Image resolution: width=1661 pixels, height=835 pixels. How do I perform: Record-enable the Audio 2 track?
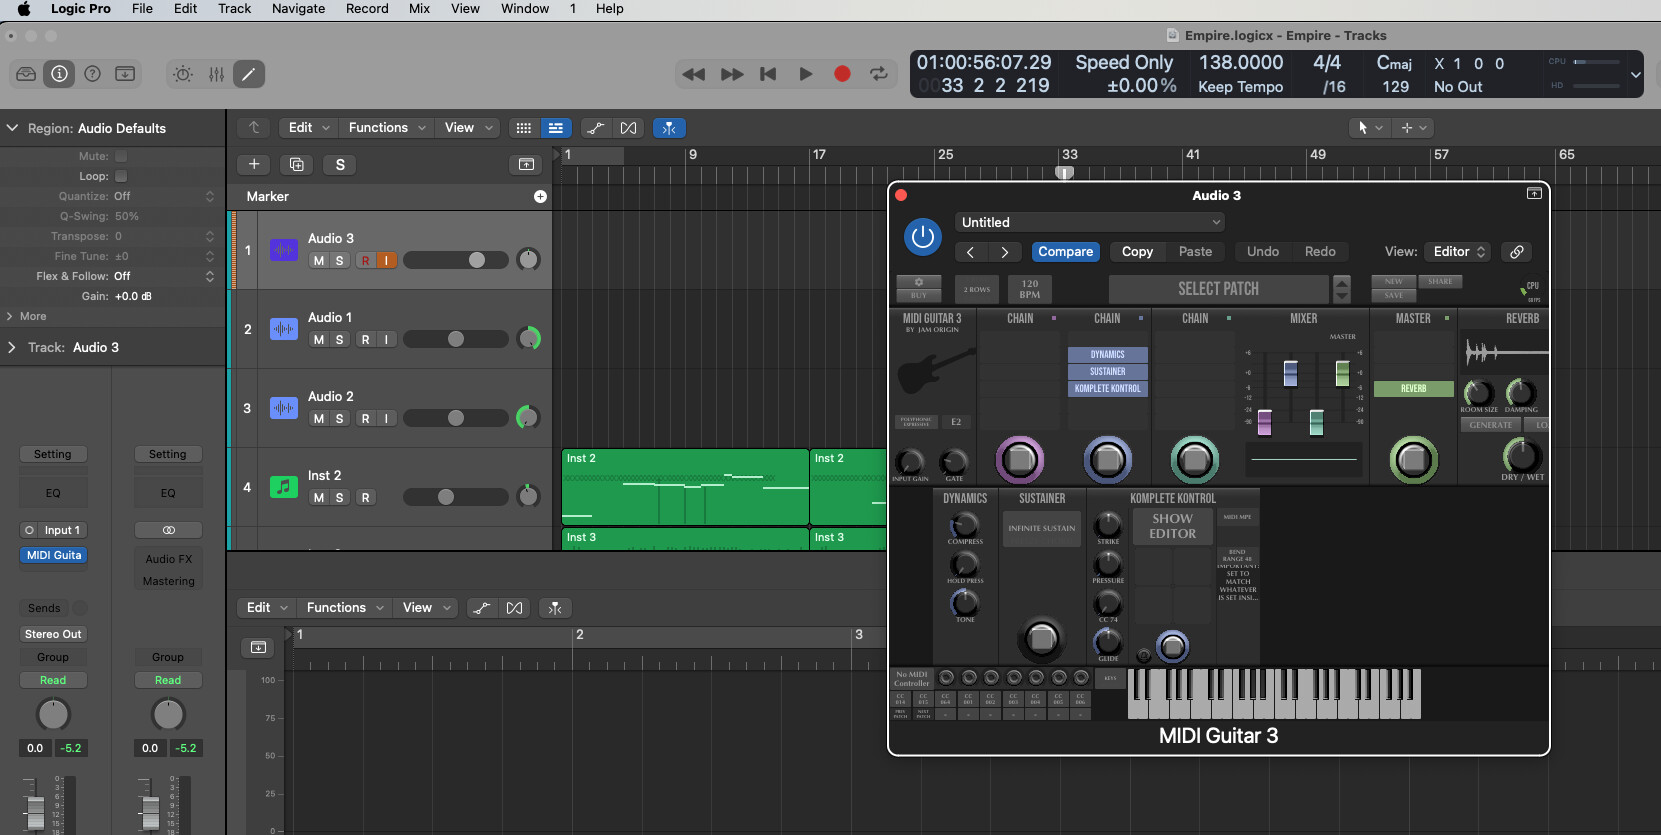366,419
